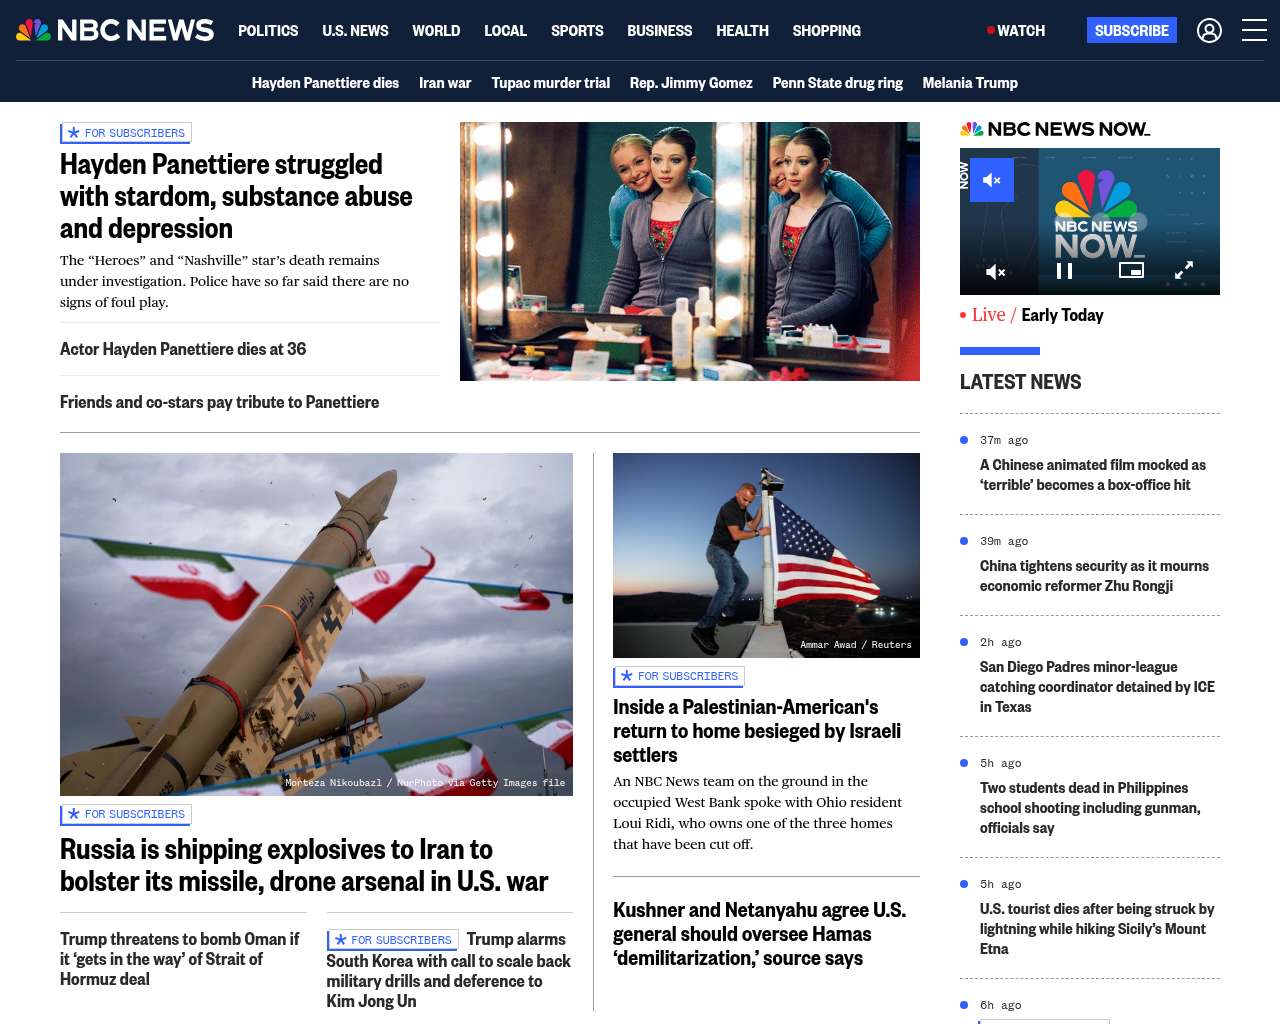This screenshot has height=1024, width=1280.
Task: Open Trump threatens to bomb Oman story
Action: point(180,959)
